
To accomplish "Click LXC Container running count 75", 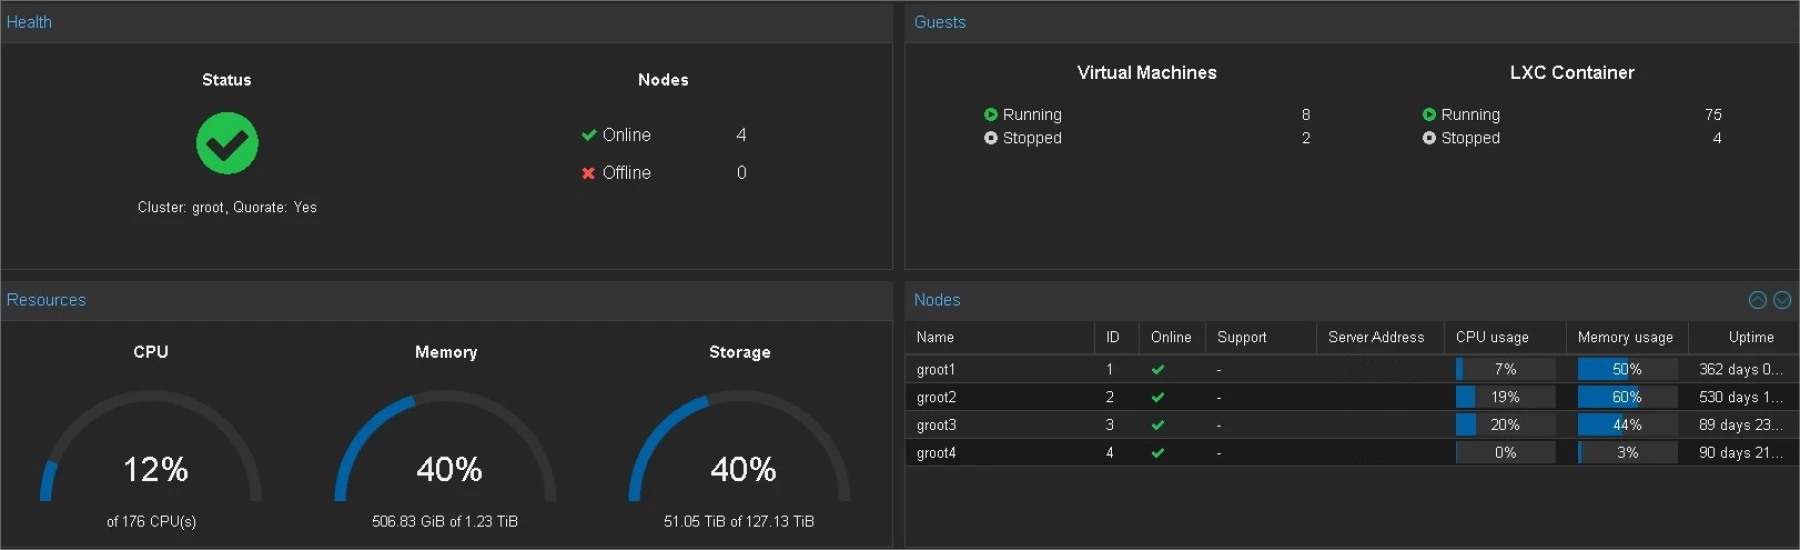I will point(1713,115).
